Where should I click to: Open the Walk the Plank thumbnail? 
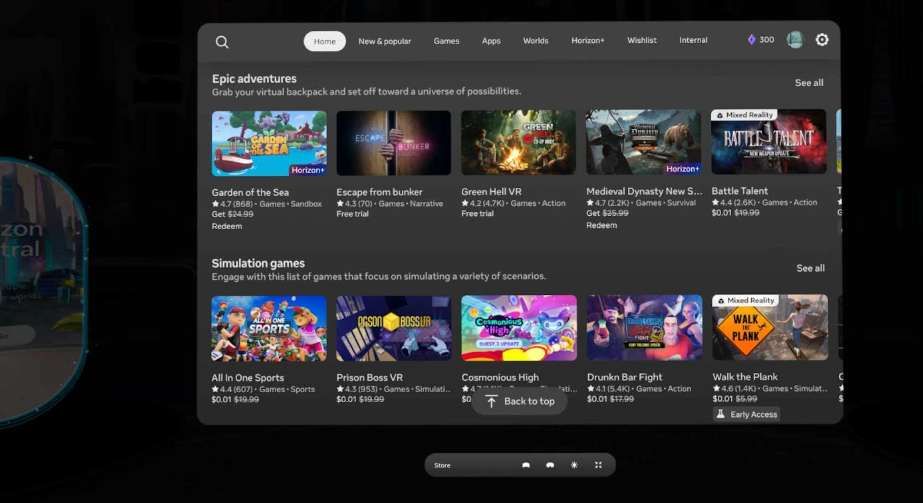[x=769, y=328]
